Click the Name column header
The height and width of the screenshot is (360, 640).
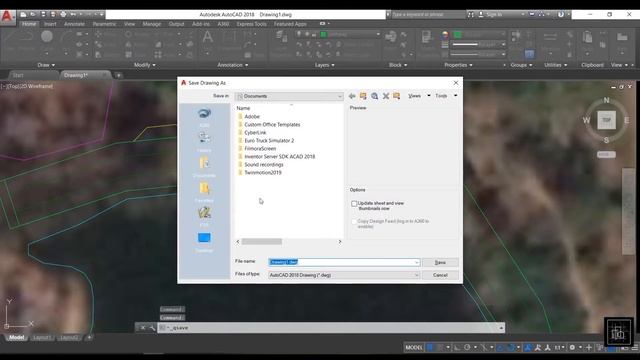click(243, 108)
